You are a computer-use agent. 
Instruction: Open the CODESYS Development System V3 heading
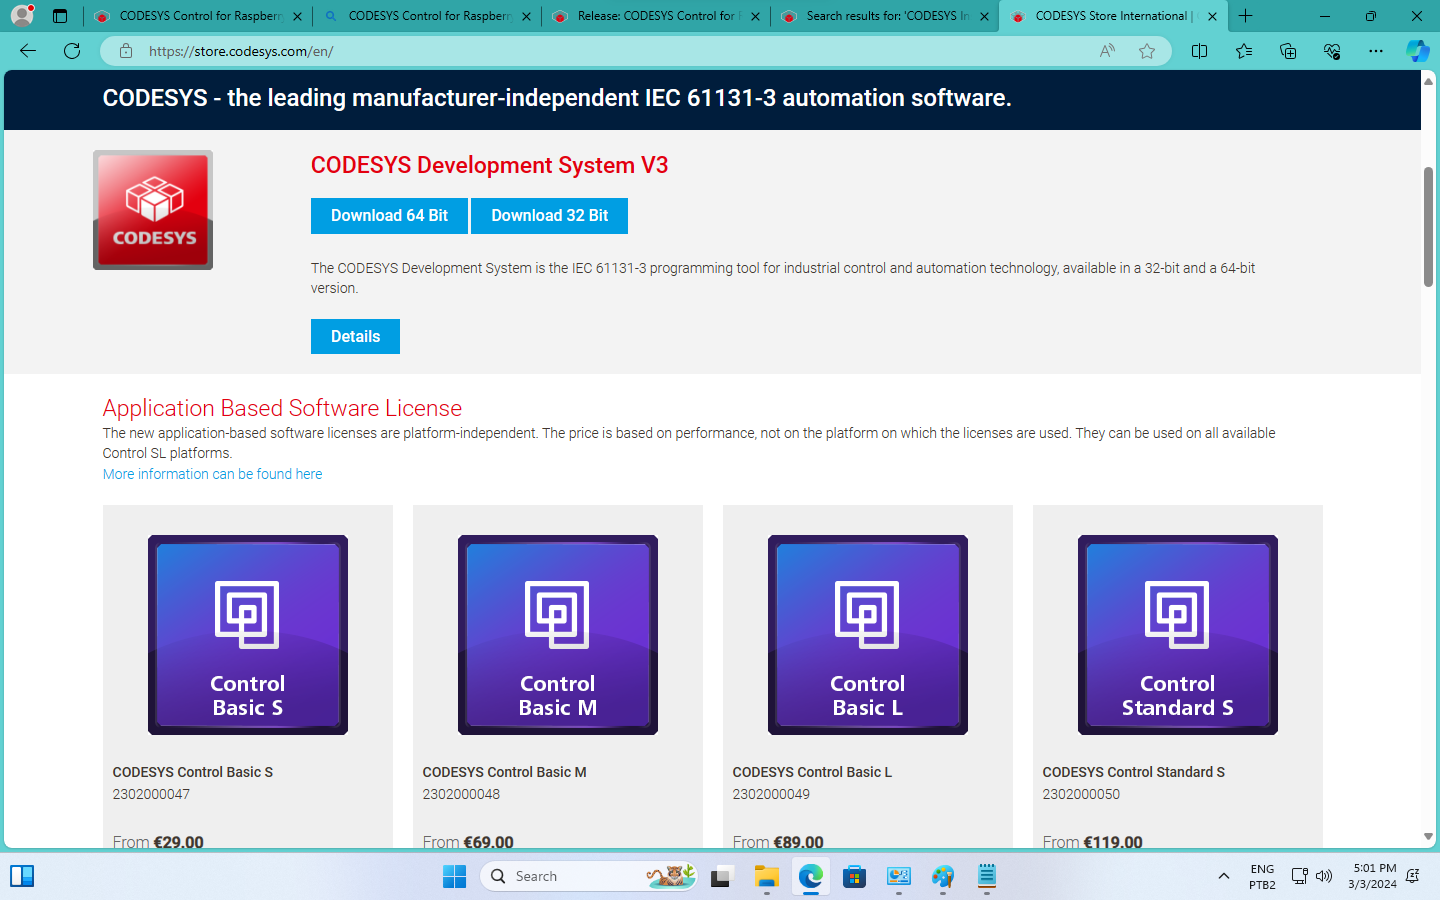489,165
